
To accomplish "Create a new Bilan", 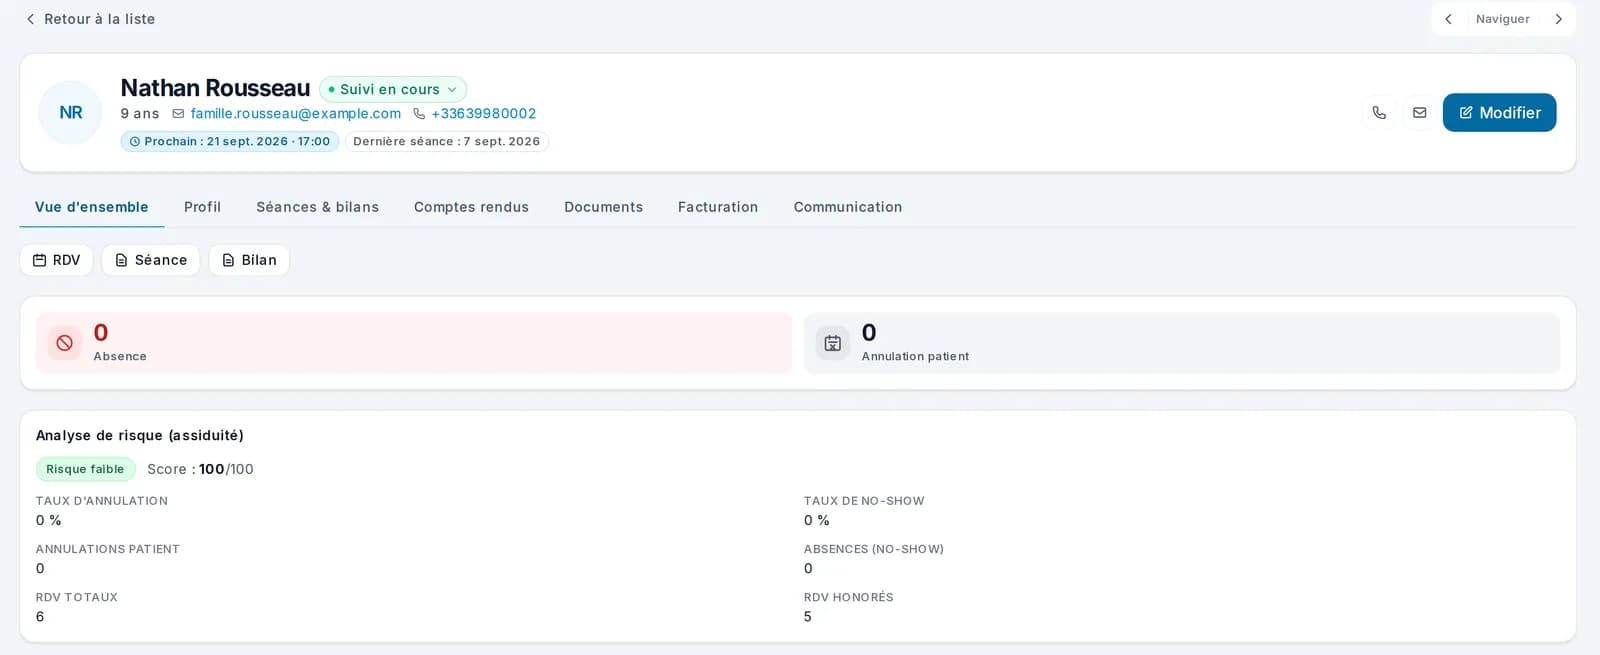I will [x=249, y=260].
